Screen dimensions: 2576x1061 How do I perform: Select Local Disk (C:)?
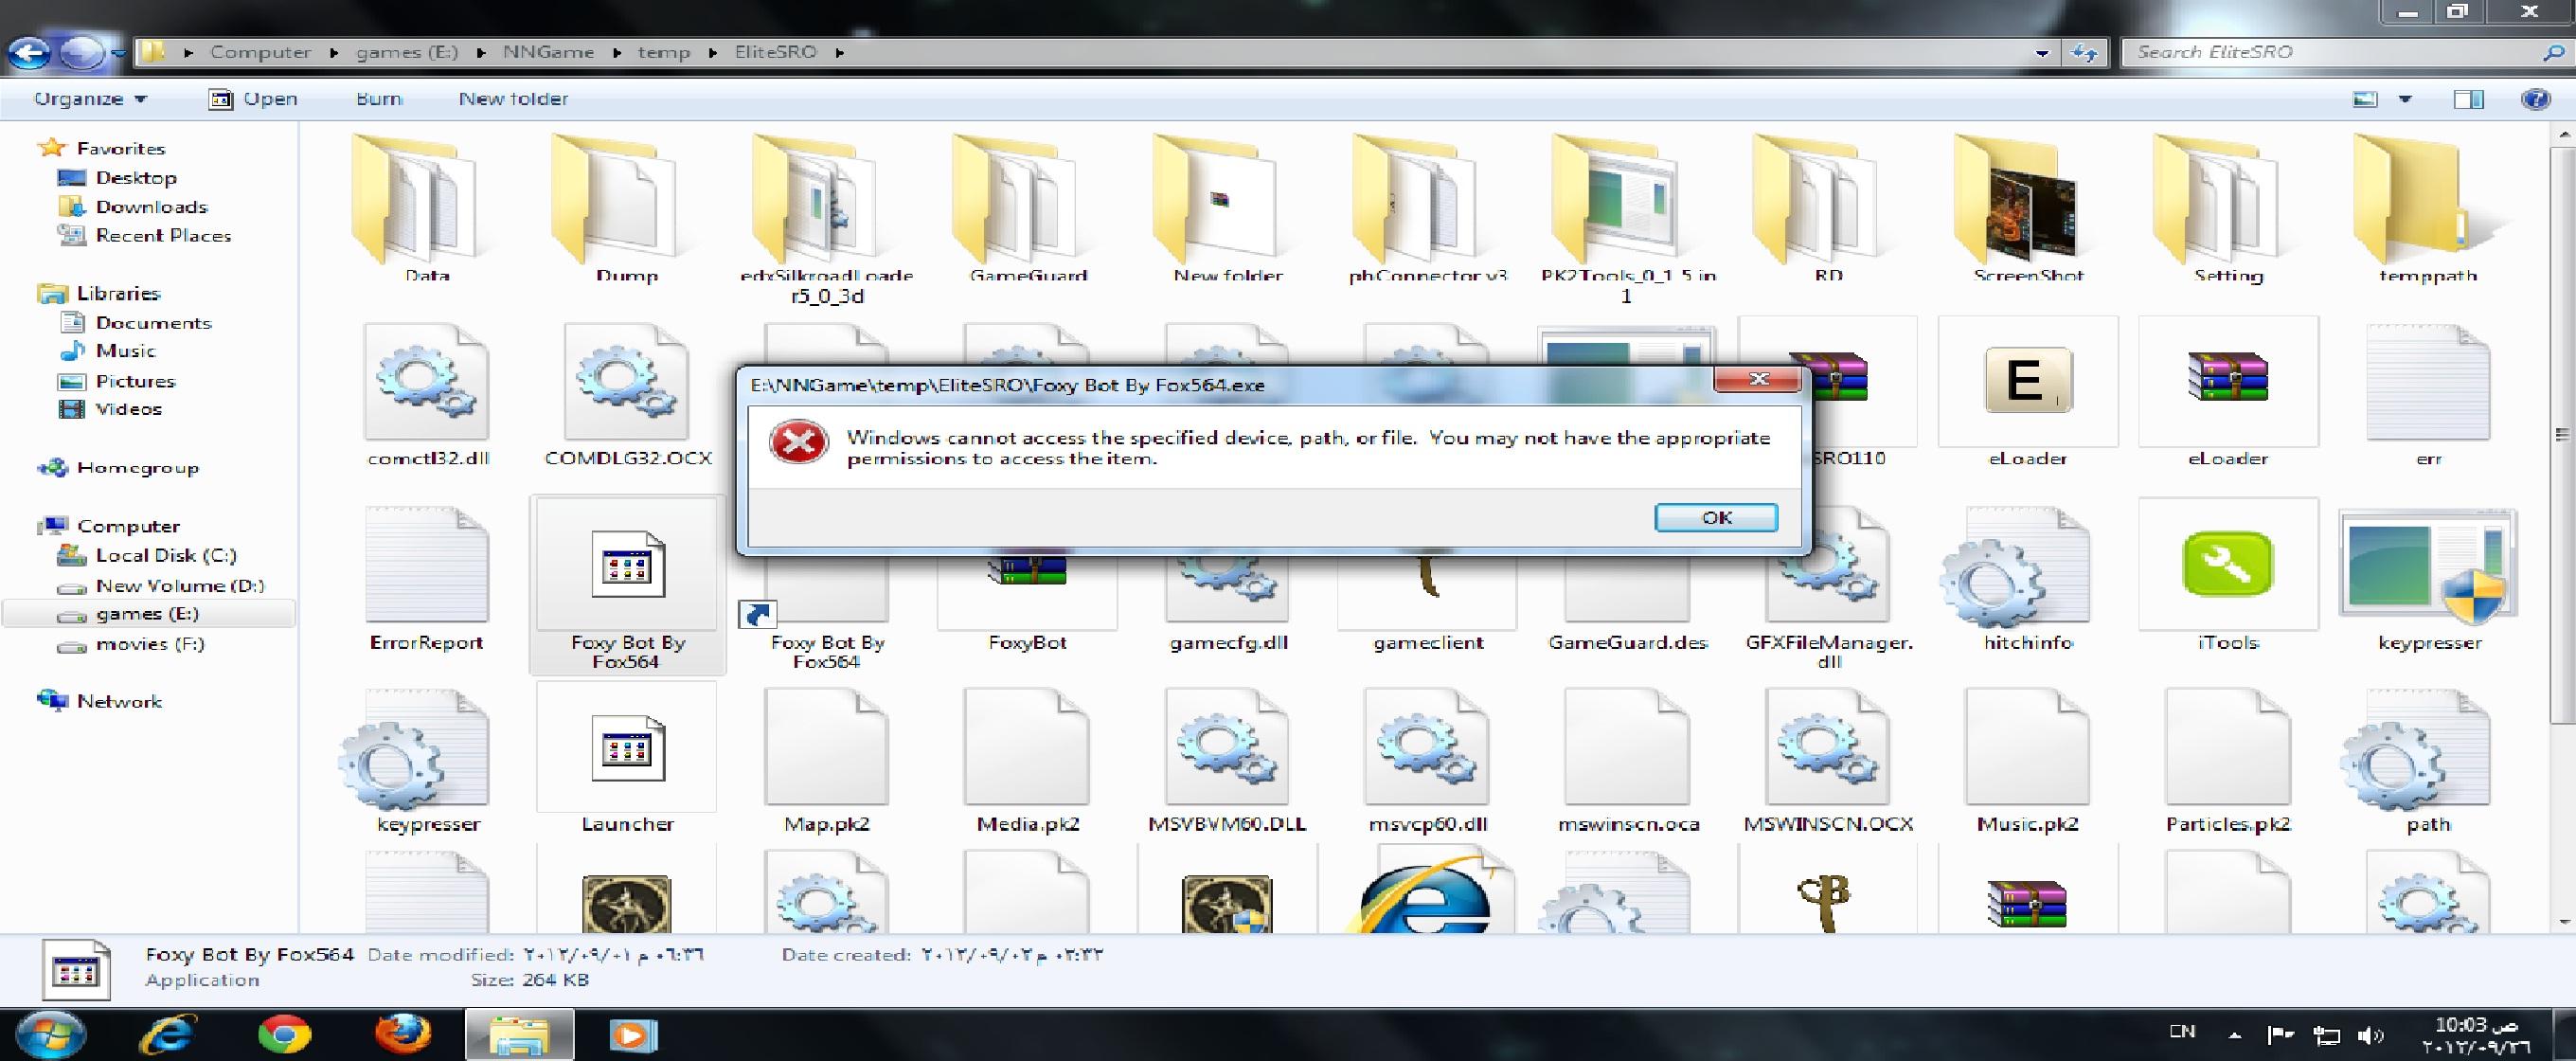pyautogui.click(x=165, y=556)
